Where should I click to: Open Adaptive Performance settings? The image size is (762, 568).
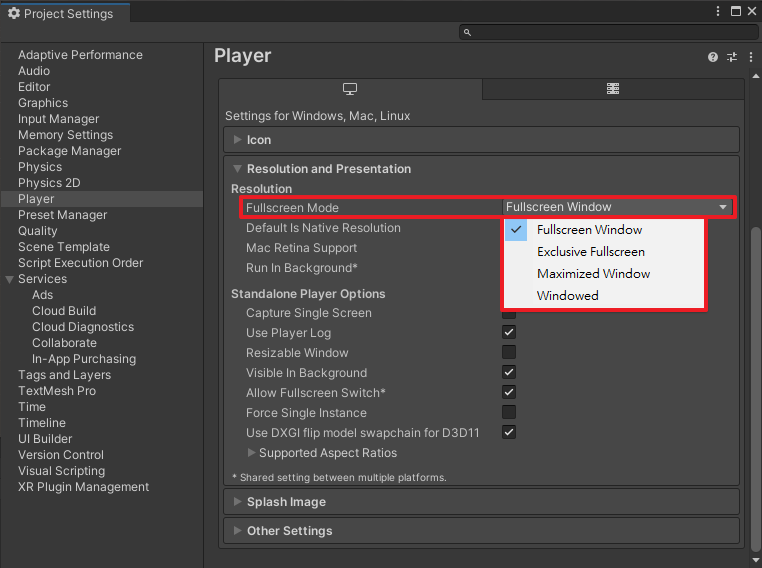tap(80, 55)
